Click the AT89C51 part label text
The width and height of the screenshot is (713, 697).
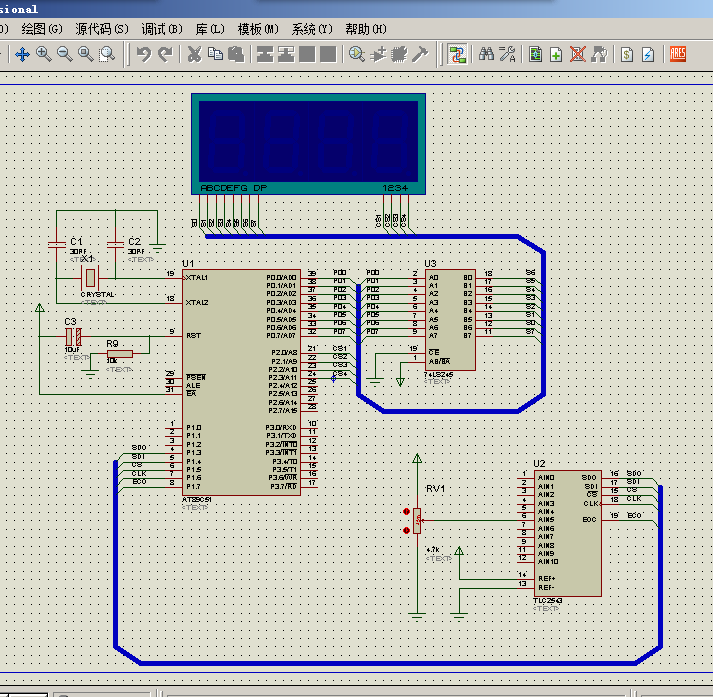point(196,499)
